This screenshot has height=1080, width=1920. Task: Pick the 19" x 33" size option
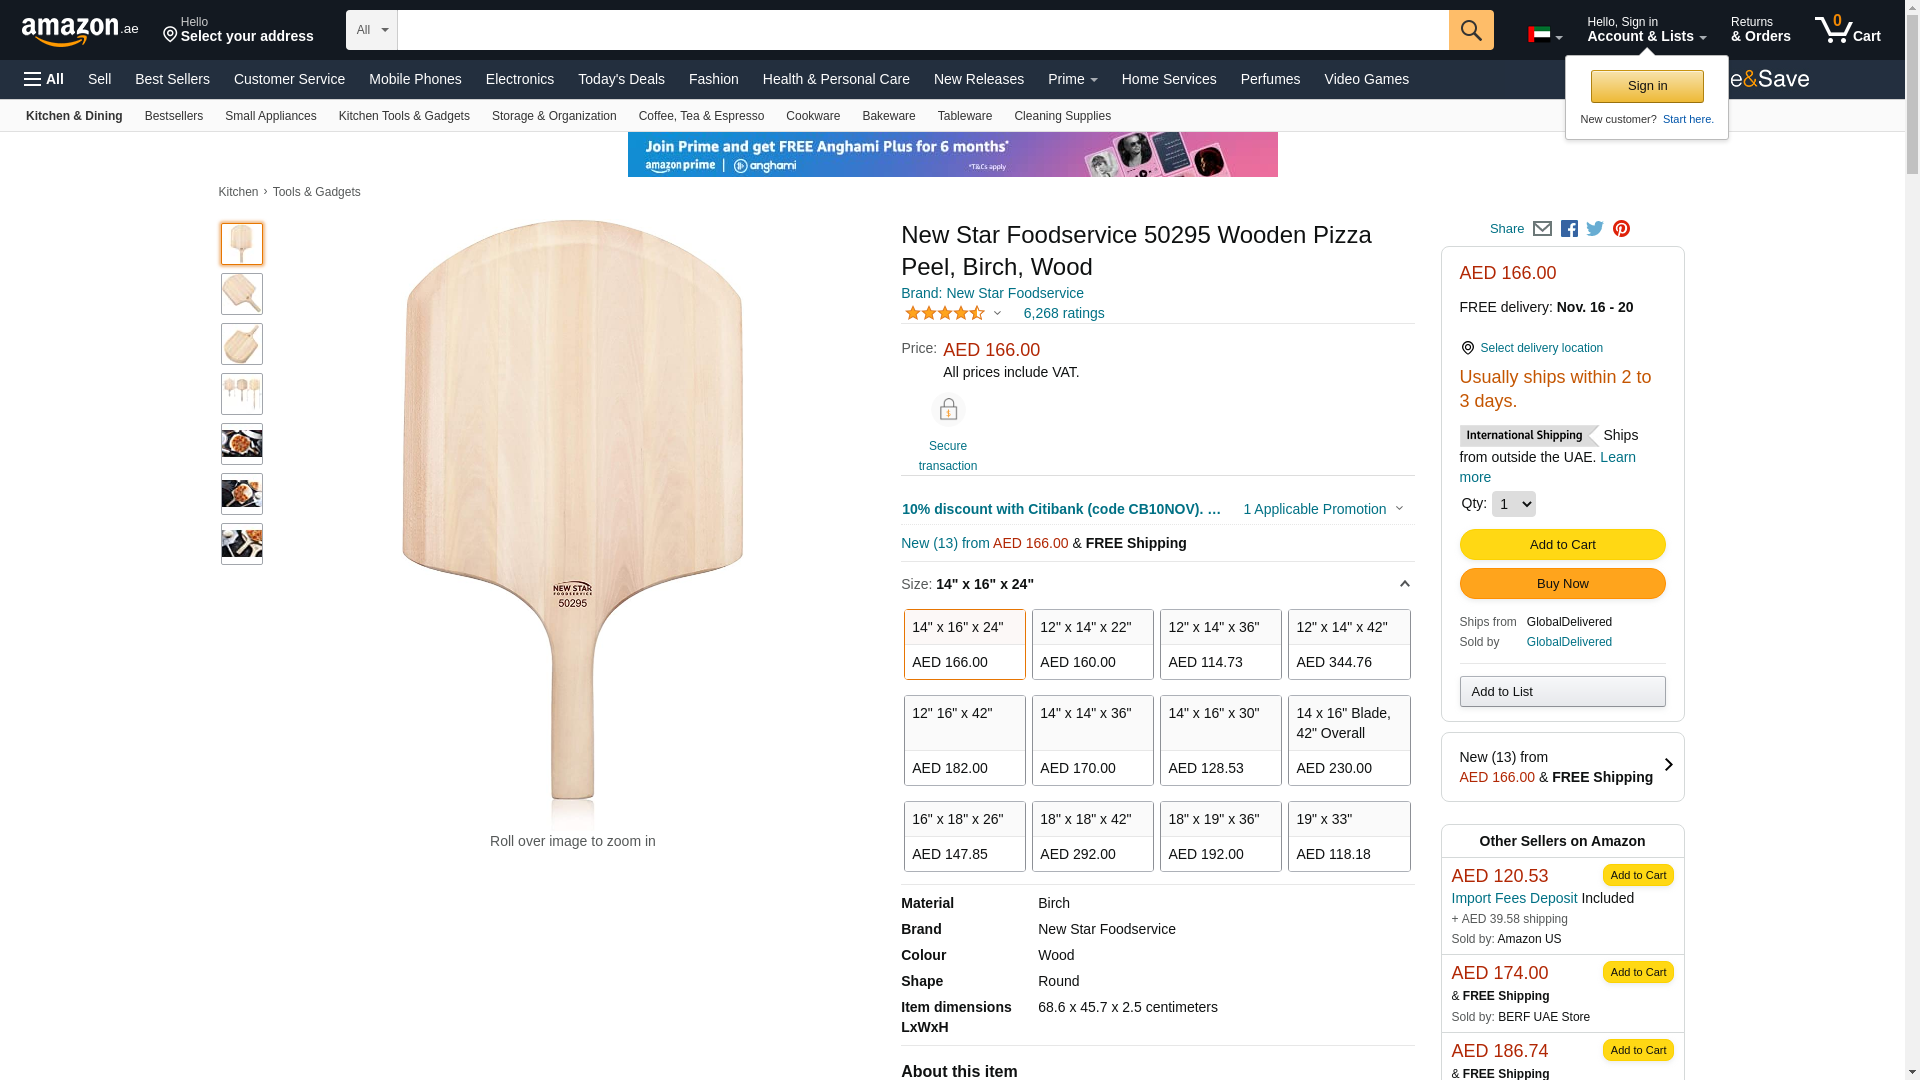(1348, 836)
